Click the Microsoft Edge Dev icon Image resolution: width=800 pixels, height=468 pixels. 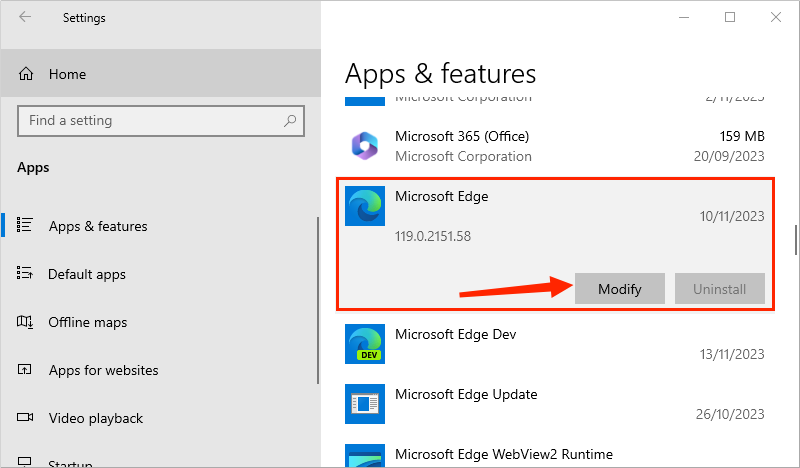365,343
